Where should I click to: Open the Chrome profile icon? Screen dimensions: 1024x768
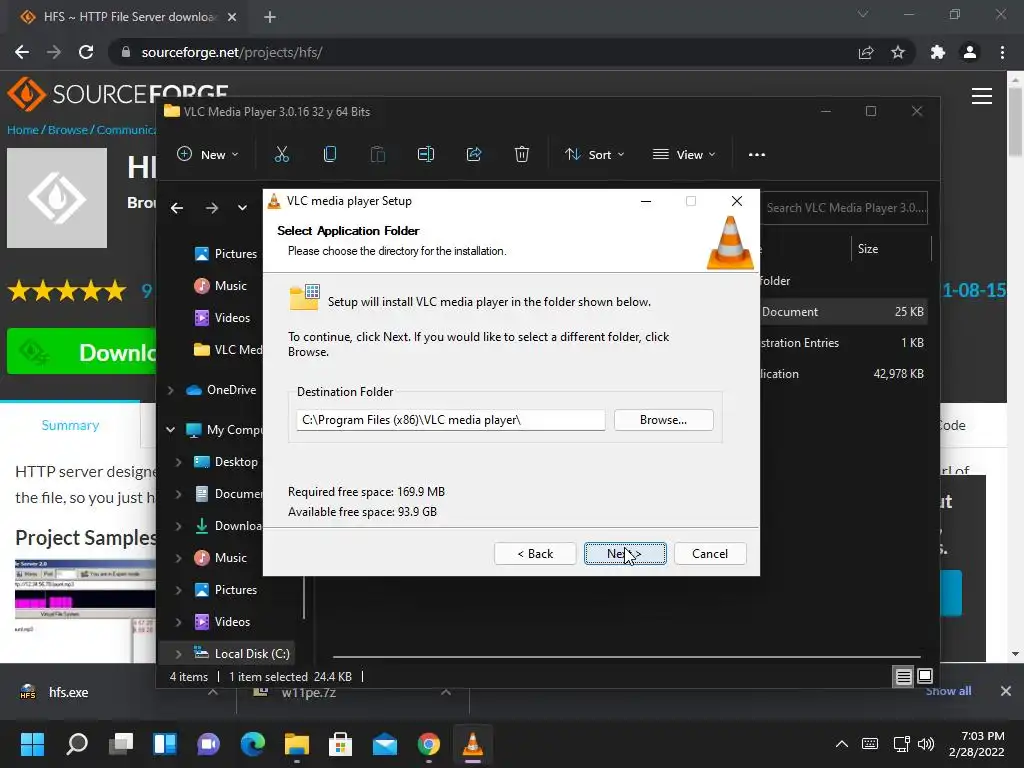pos(970,52)
